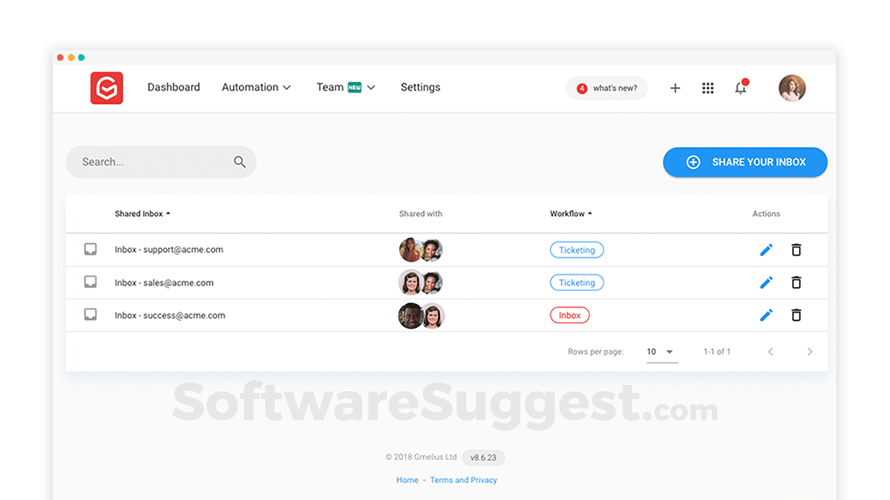This screenshot has height=500, width=890.
Task: View shared users for success@acme.com
Action: [x=421, y=316]
